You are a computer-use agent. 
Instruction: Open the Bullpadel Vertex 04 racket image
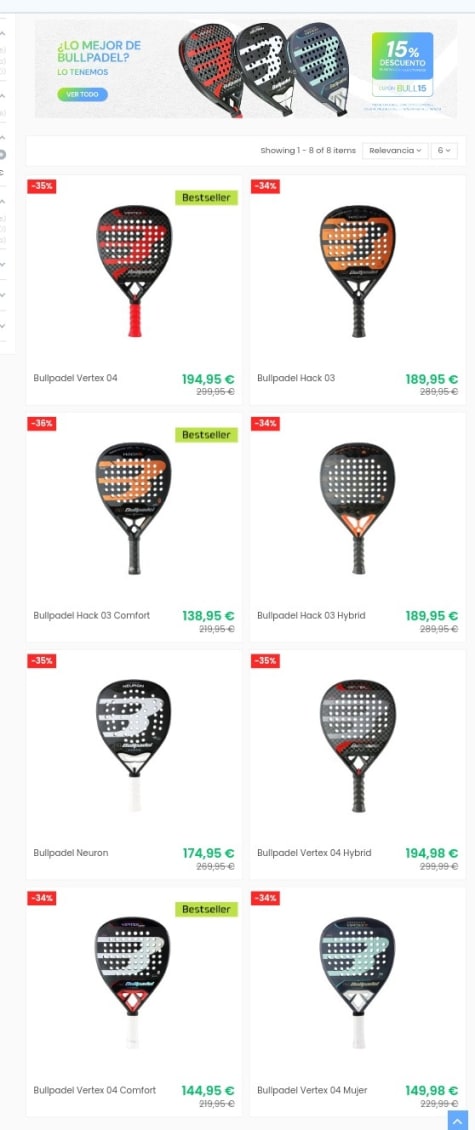coord(134,271)
